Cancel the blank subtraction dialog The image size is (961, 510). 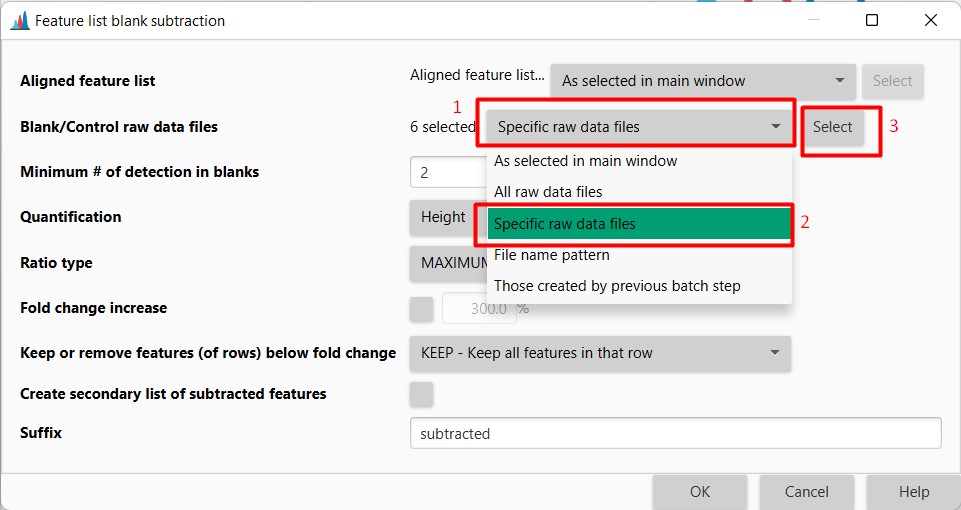806,491
